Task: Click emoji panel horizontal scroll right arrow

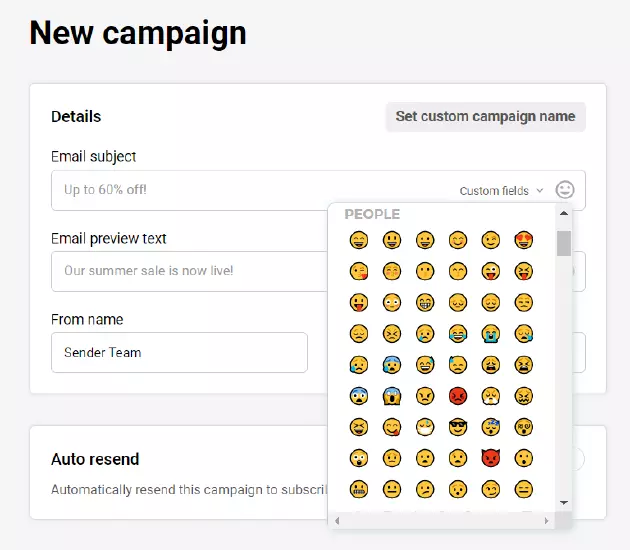Action: point(546,521)
